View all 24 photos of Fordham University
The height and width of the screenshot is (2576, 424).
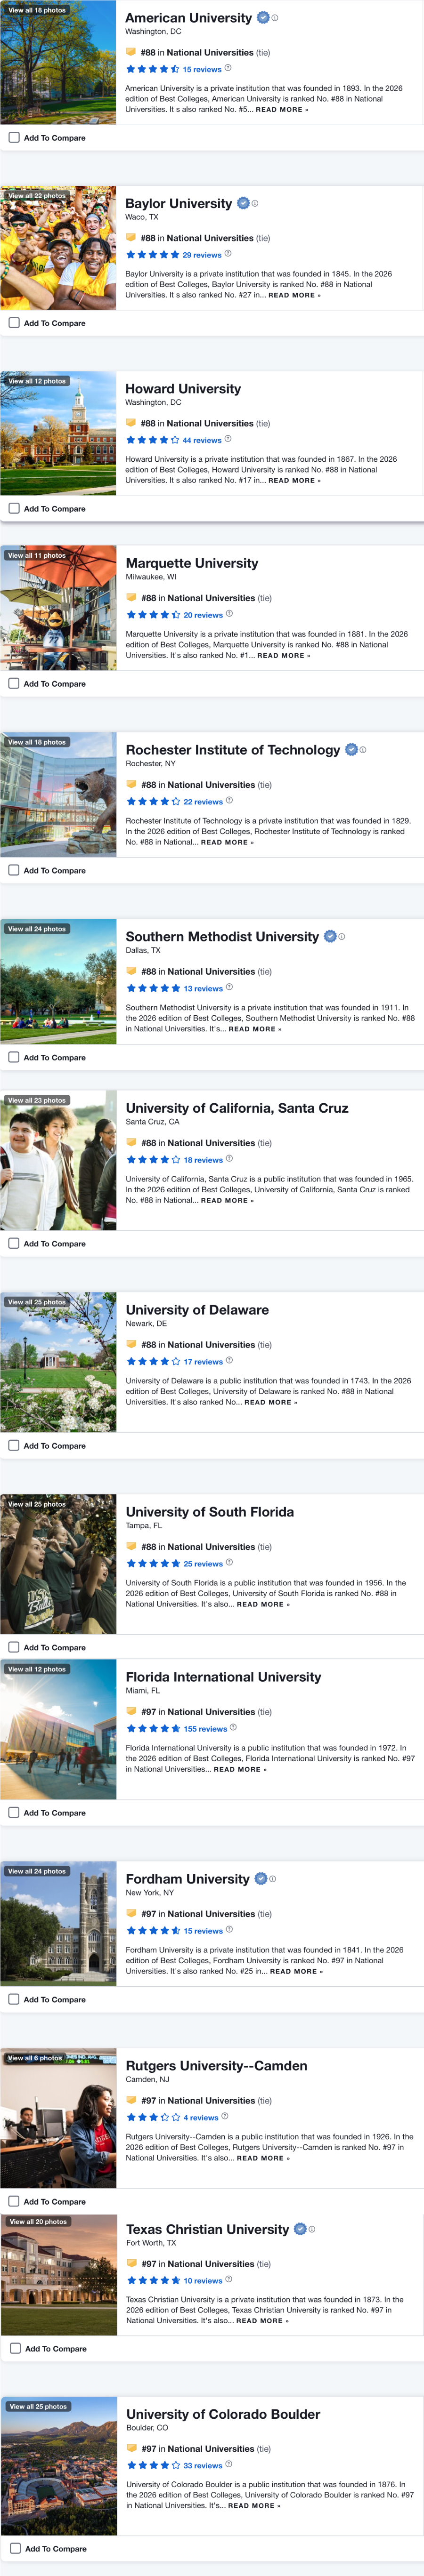(x=37, y=1871)
